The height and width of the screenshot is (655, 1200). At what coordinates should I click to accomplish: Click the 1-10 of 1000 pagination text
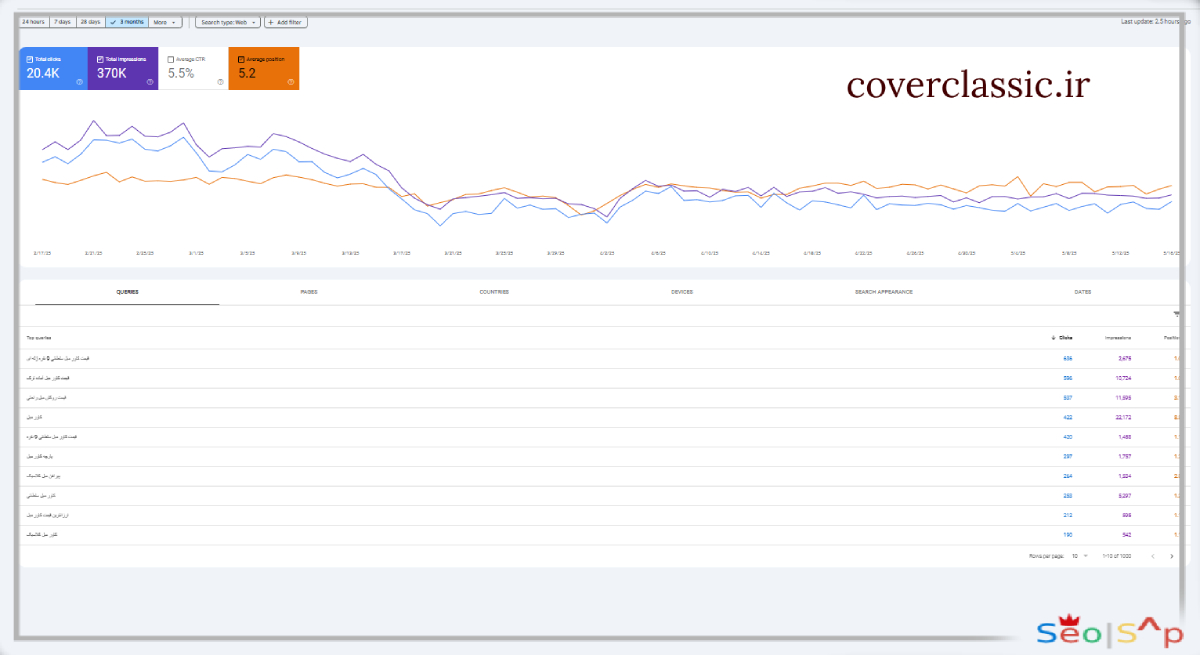(1118, 555)
